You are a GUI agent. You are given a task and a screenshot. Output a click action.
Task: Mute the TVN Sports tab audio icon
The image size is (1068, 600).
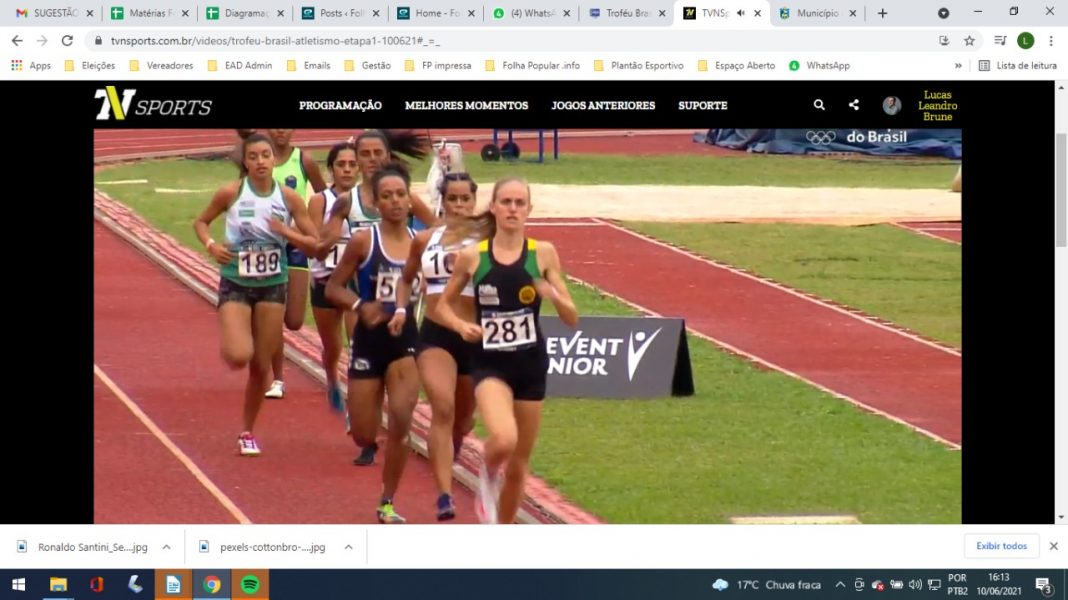(740, 13)
